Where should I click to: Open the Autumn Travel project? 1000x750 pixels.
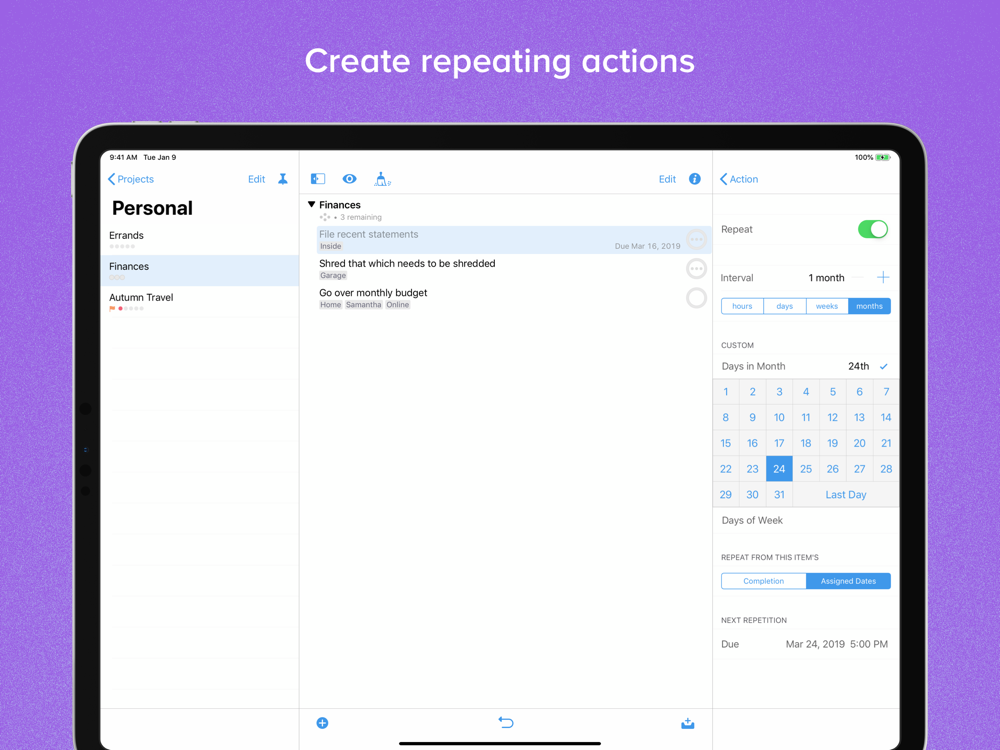click(200, 302)
